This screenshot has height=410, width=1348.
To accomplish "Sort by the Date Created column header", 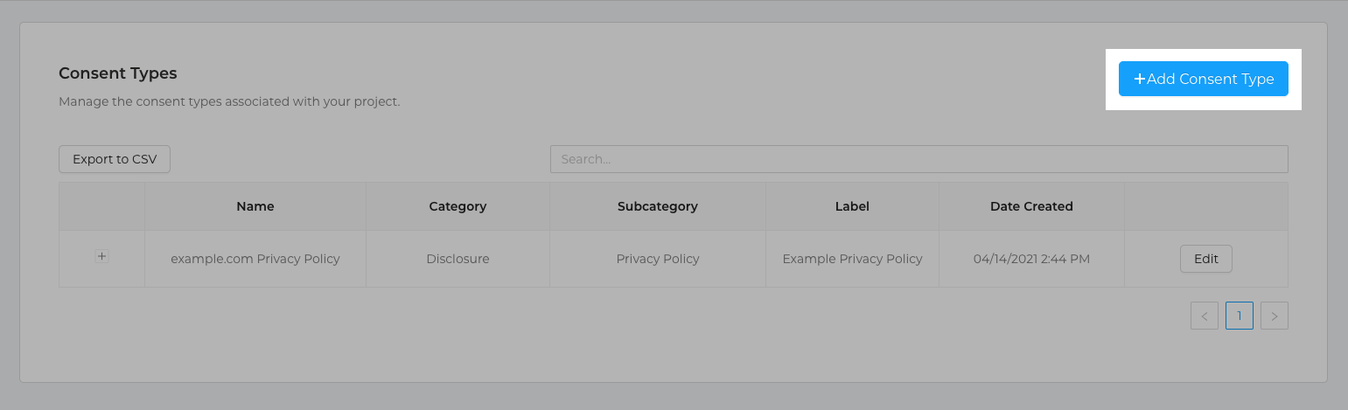I will point(1032,206).
